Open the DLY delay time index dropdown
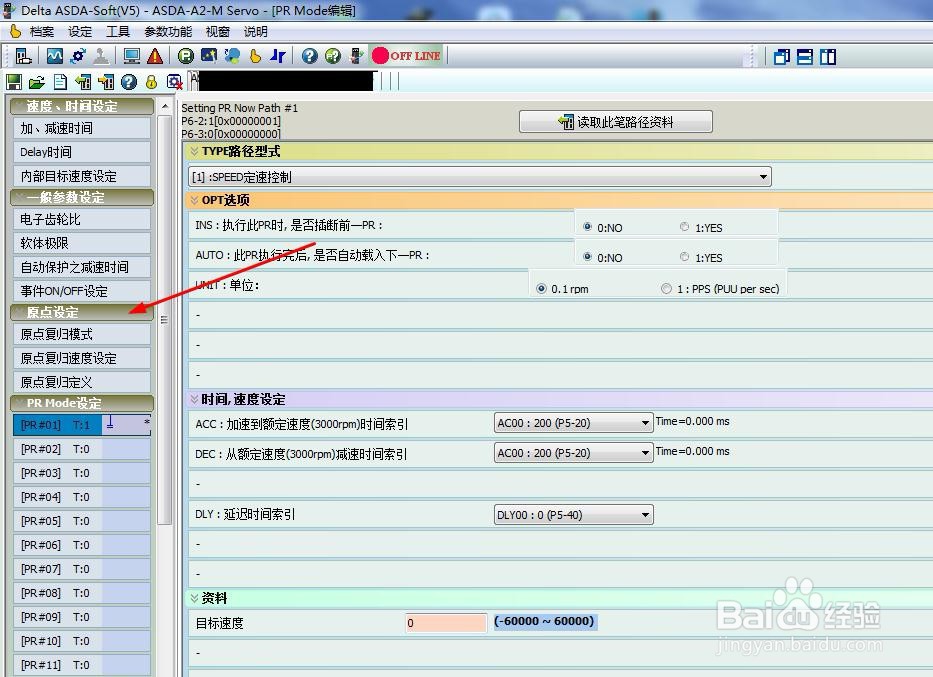Viewport: 933px width, 677px height. [574, 515]
